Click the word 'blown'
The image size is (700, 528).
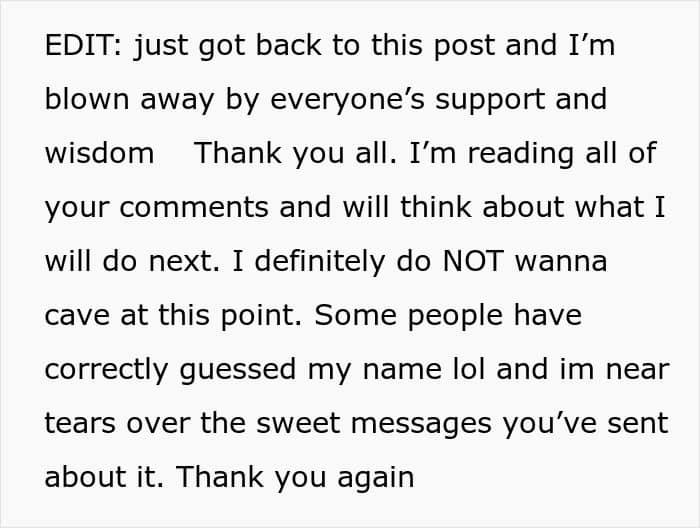tap(87, 99)
